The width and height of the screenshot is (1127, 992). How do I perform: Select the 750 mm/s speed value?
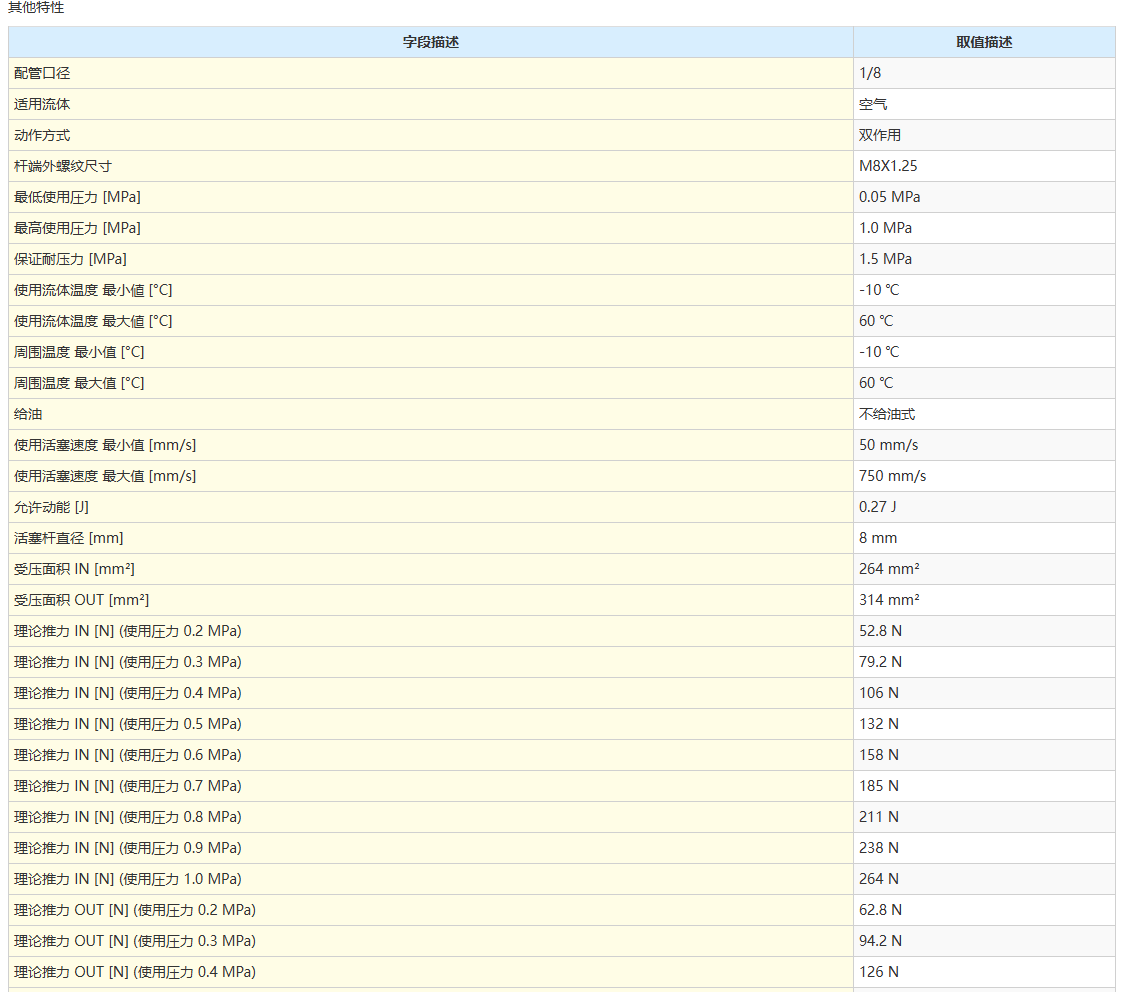(892, 476)
